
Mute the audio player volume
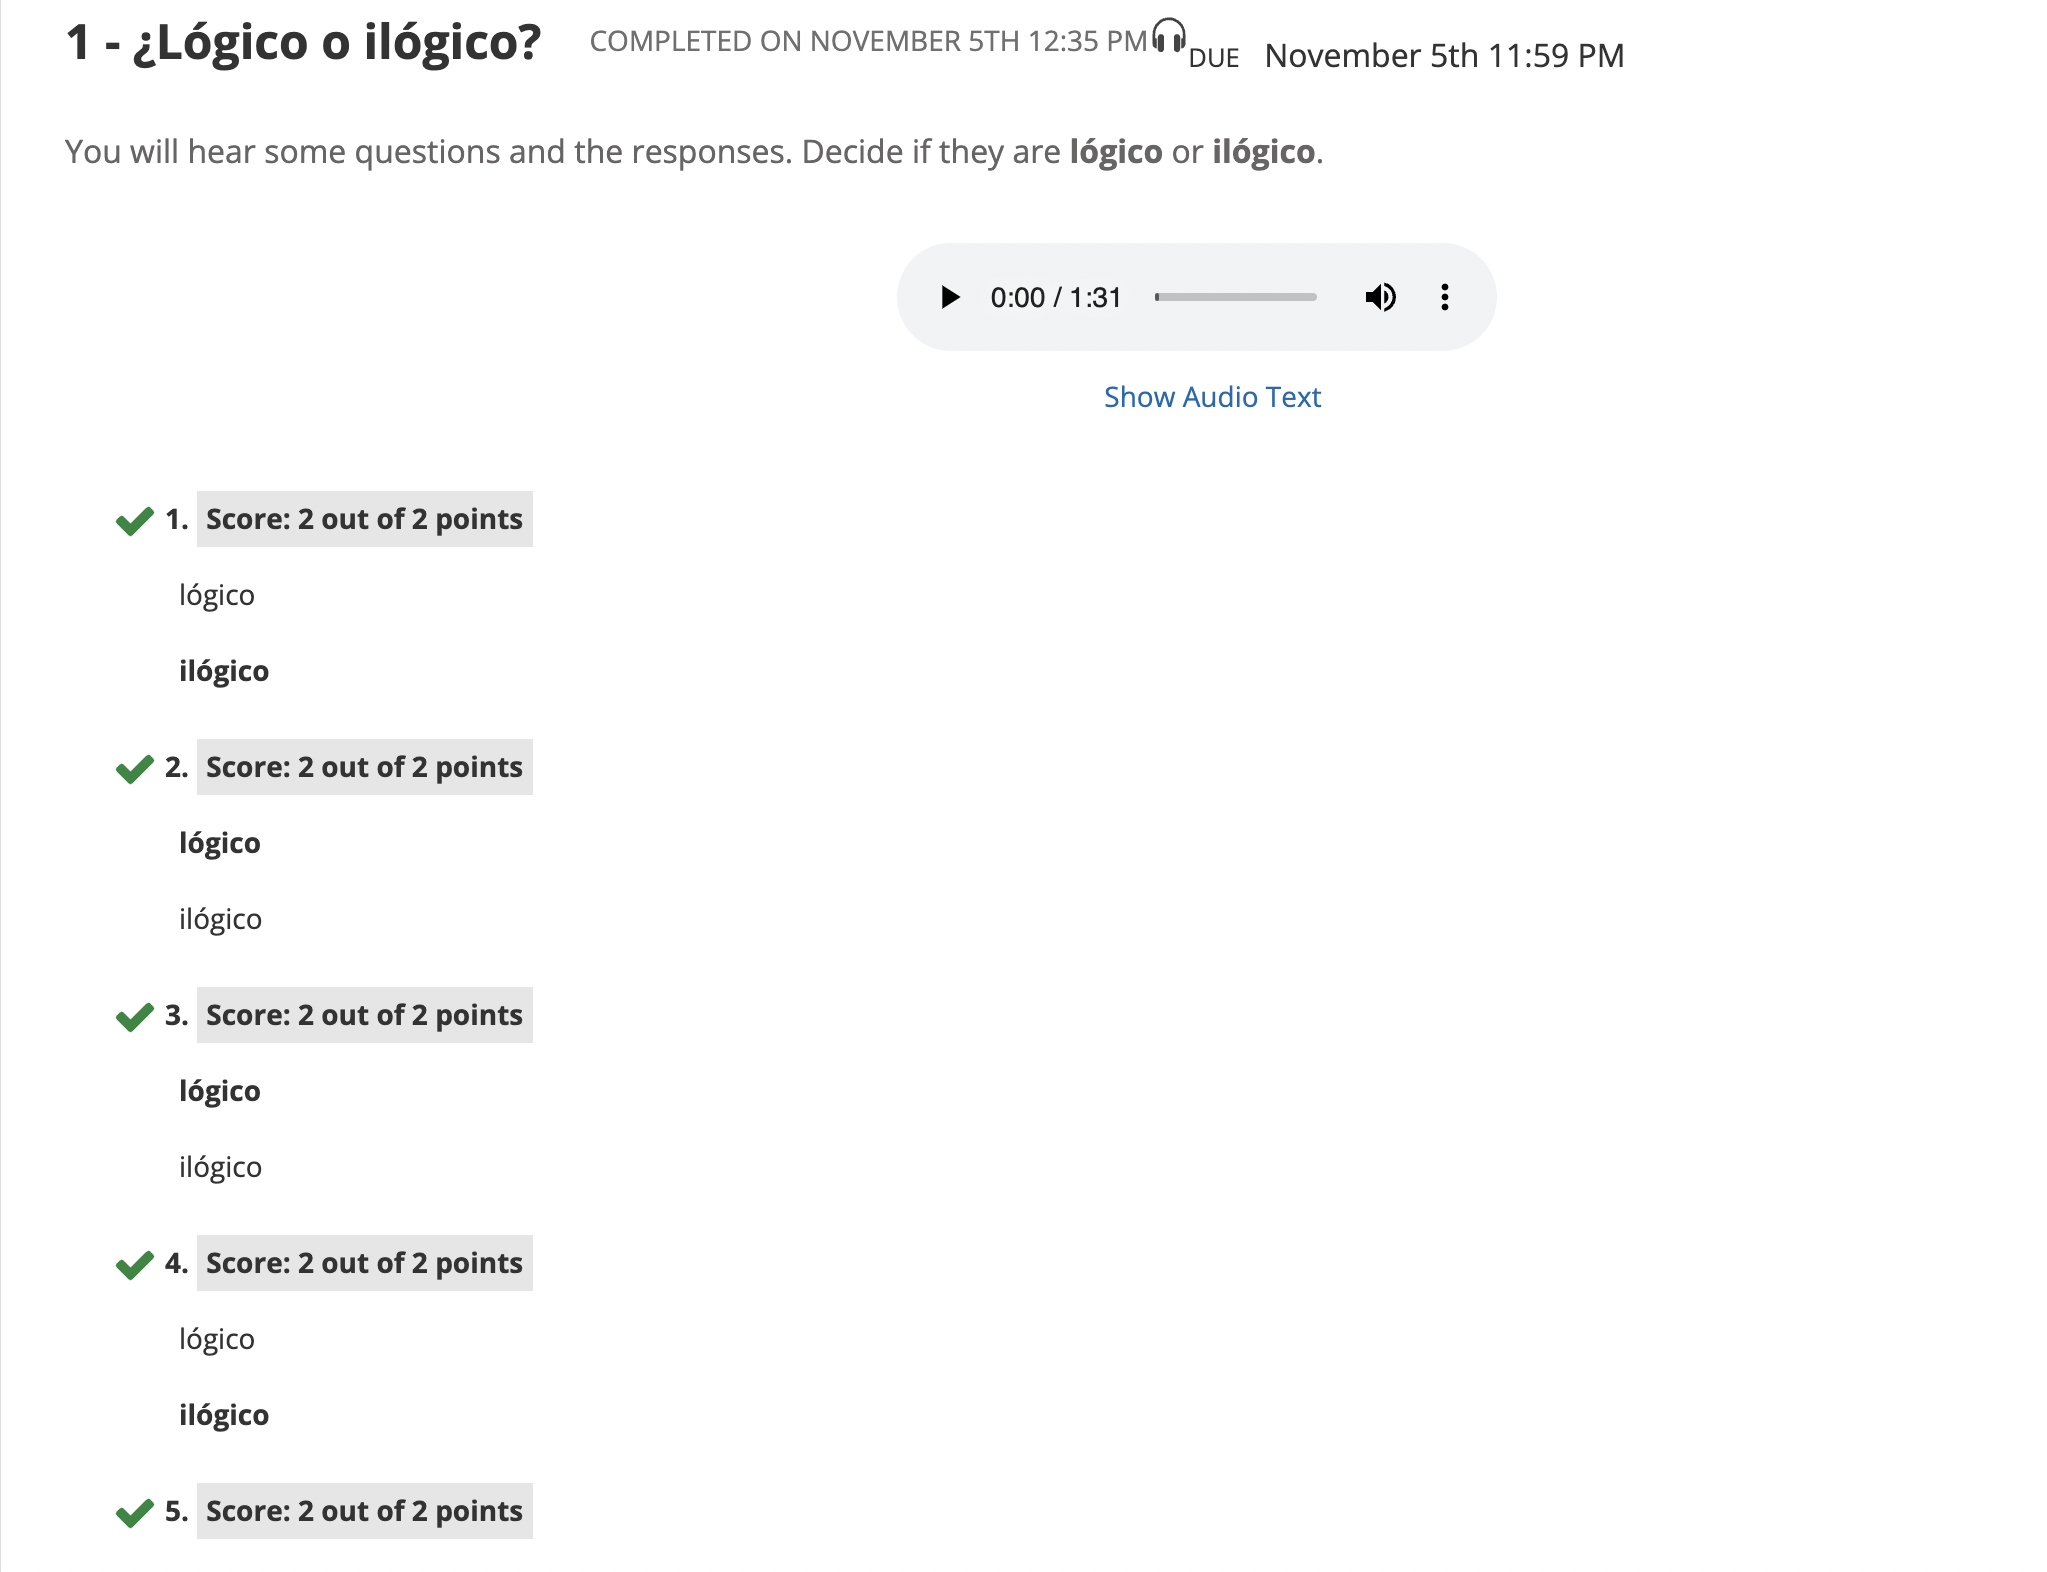[1380, 297]
